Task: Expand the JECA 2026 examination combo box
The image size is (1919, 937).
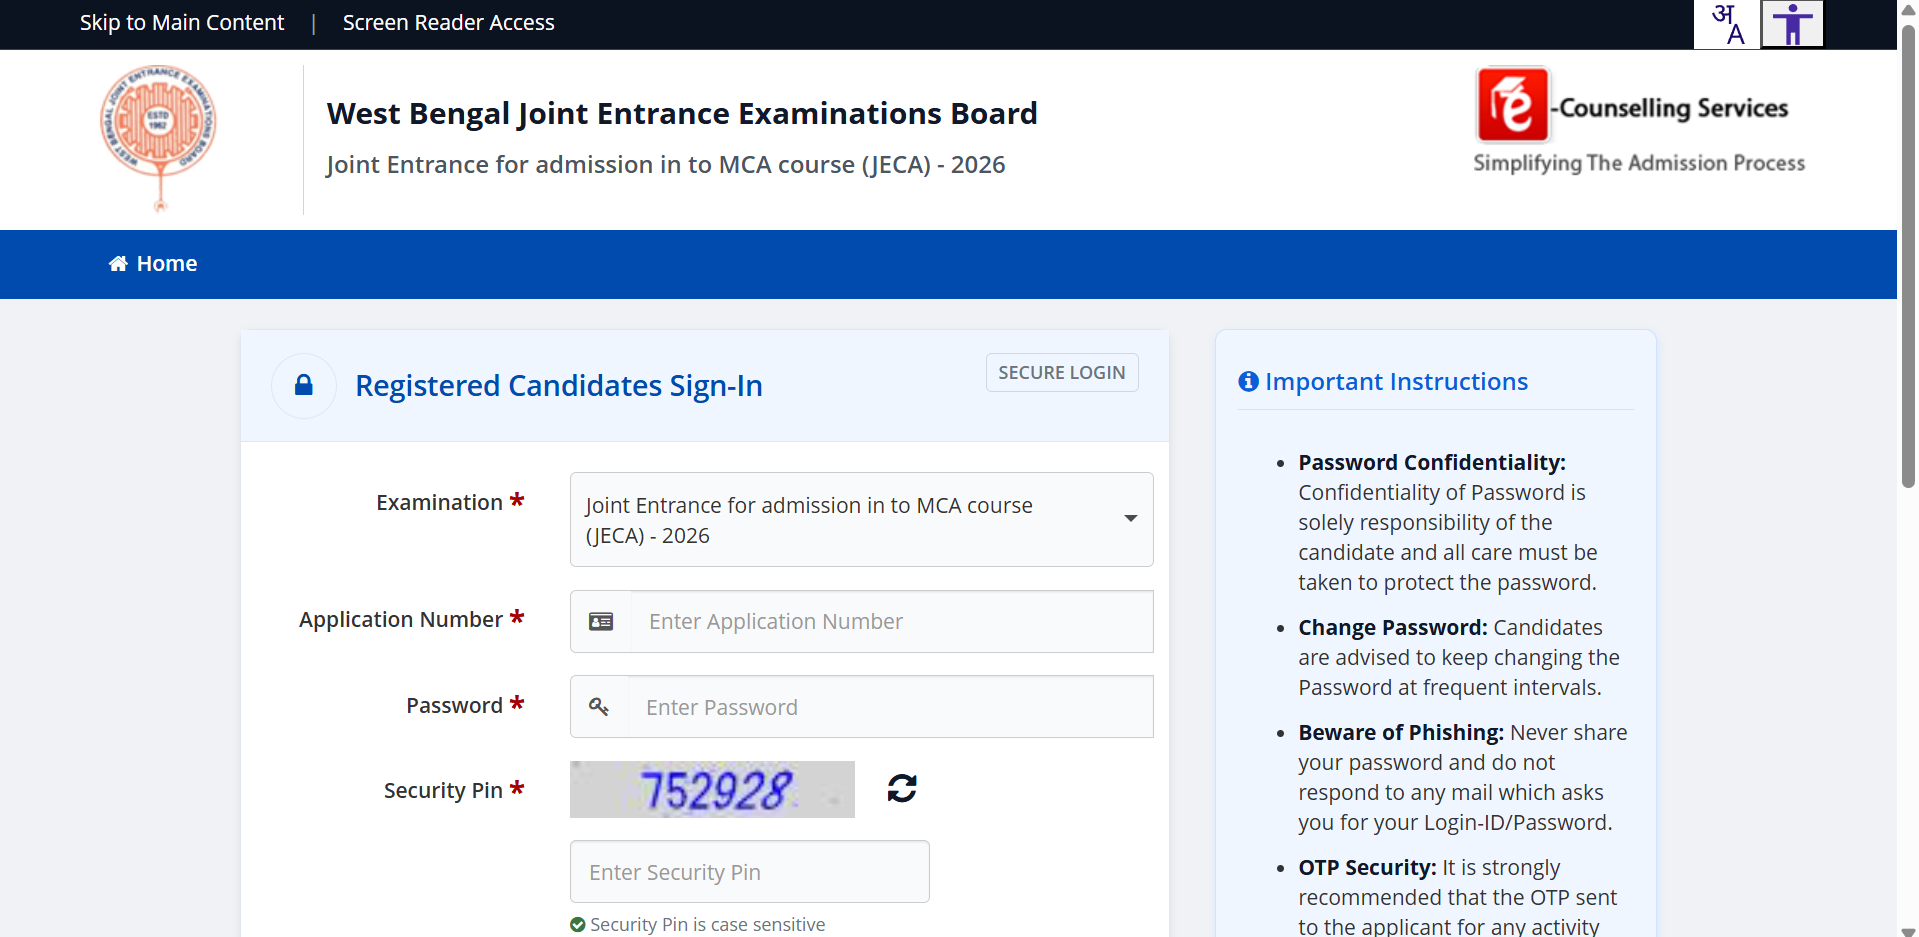Action: (860, 519)
